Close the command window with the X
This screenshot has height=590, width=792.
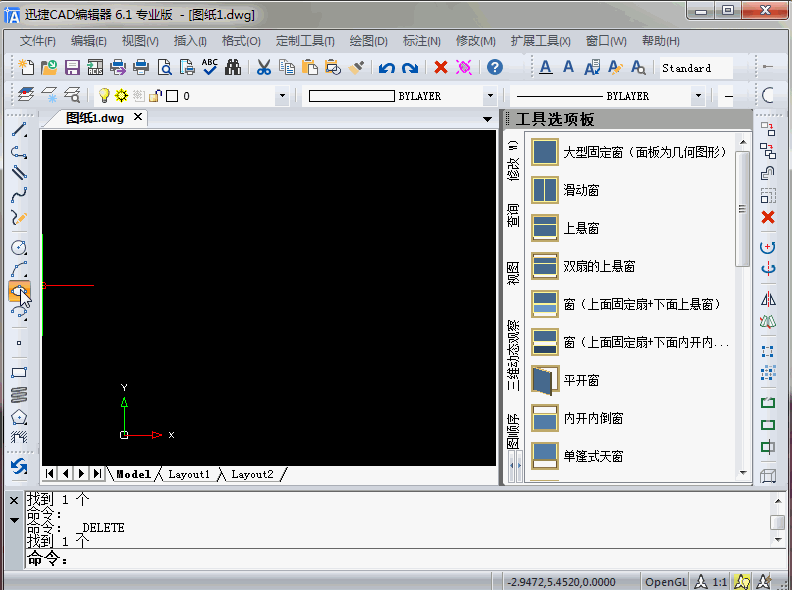point(14,501)
